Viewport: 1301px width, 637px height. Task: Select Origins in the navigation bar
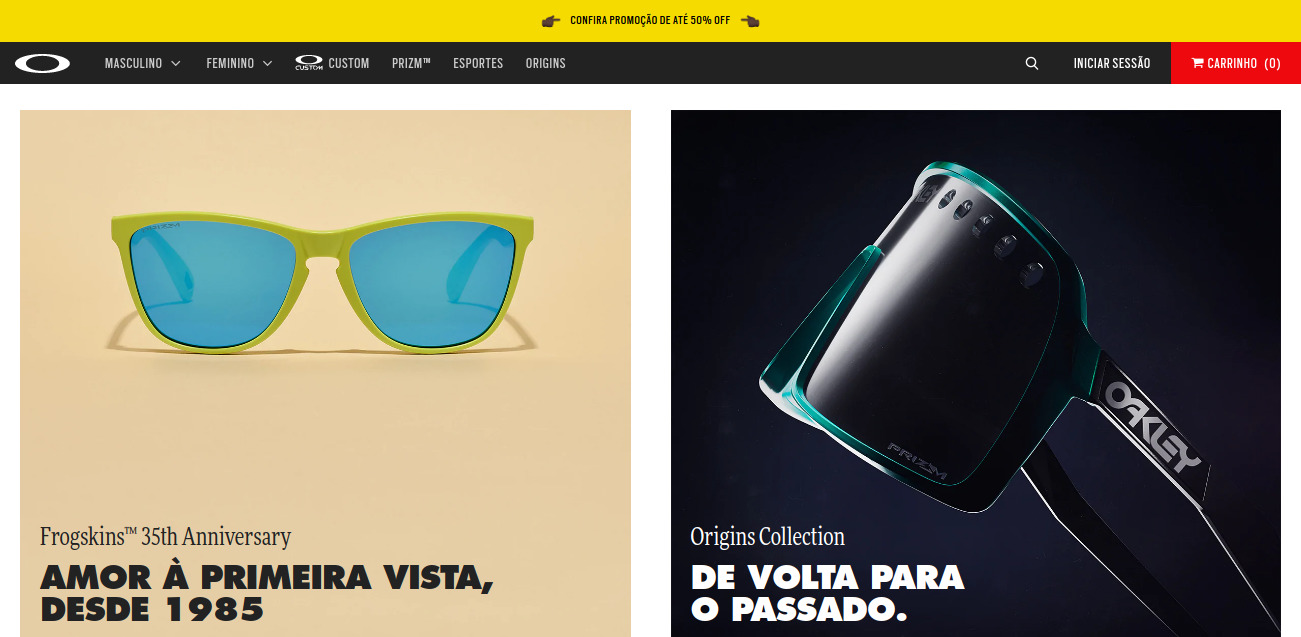(x=546, y=63)
